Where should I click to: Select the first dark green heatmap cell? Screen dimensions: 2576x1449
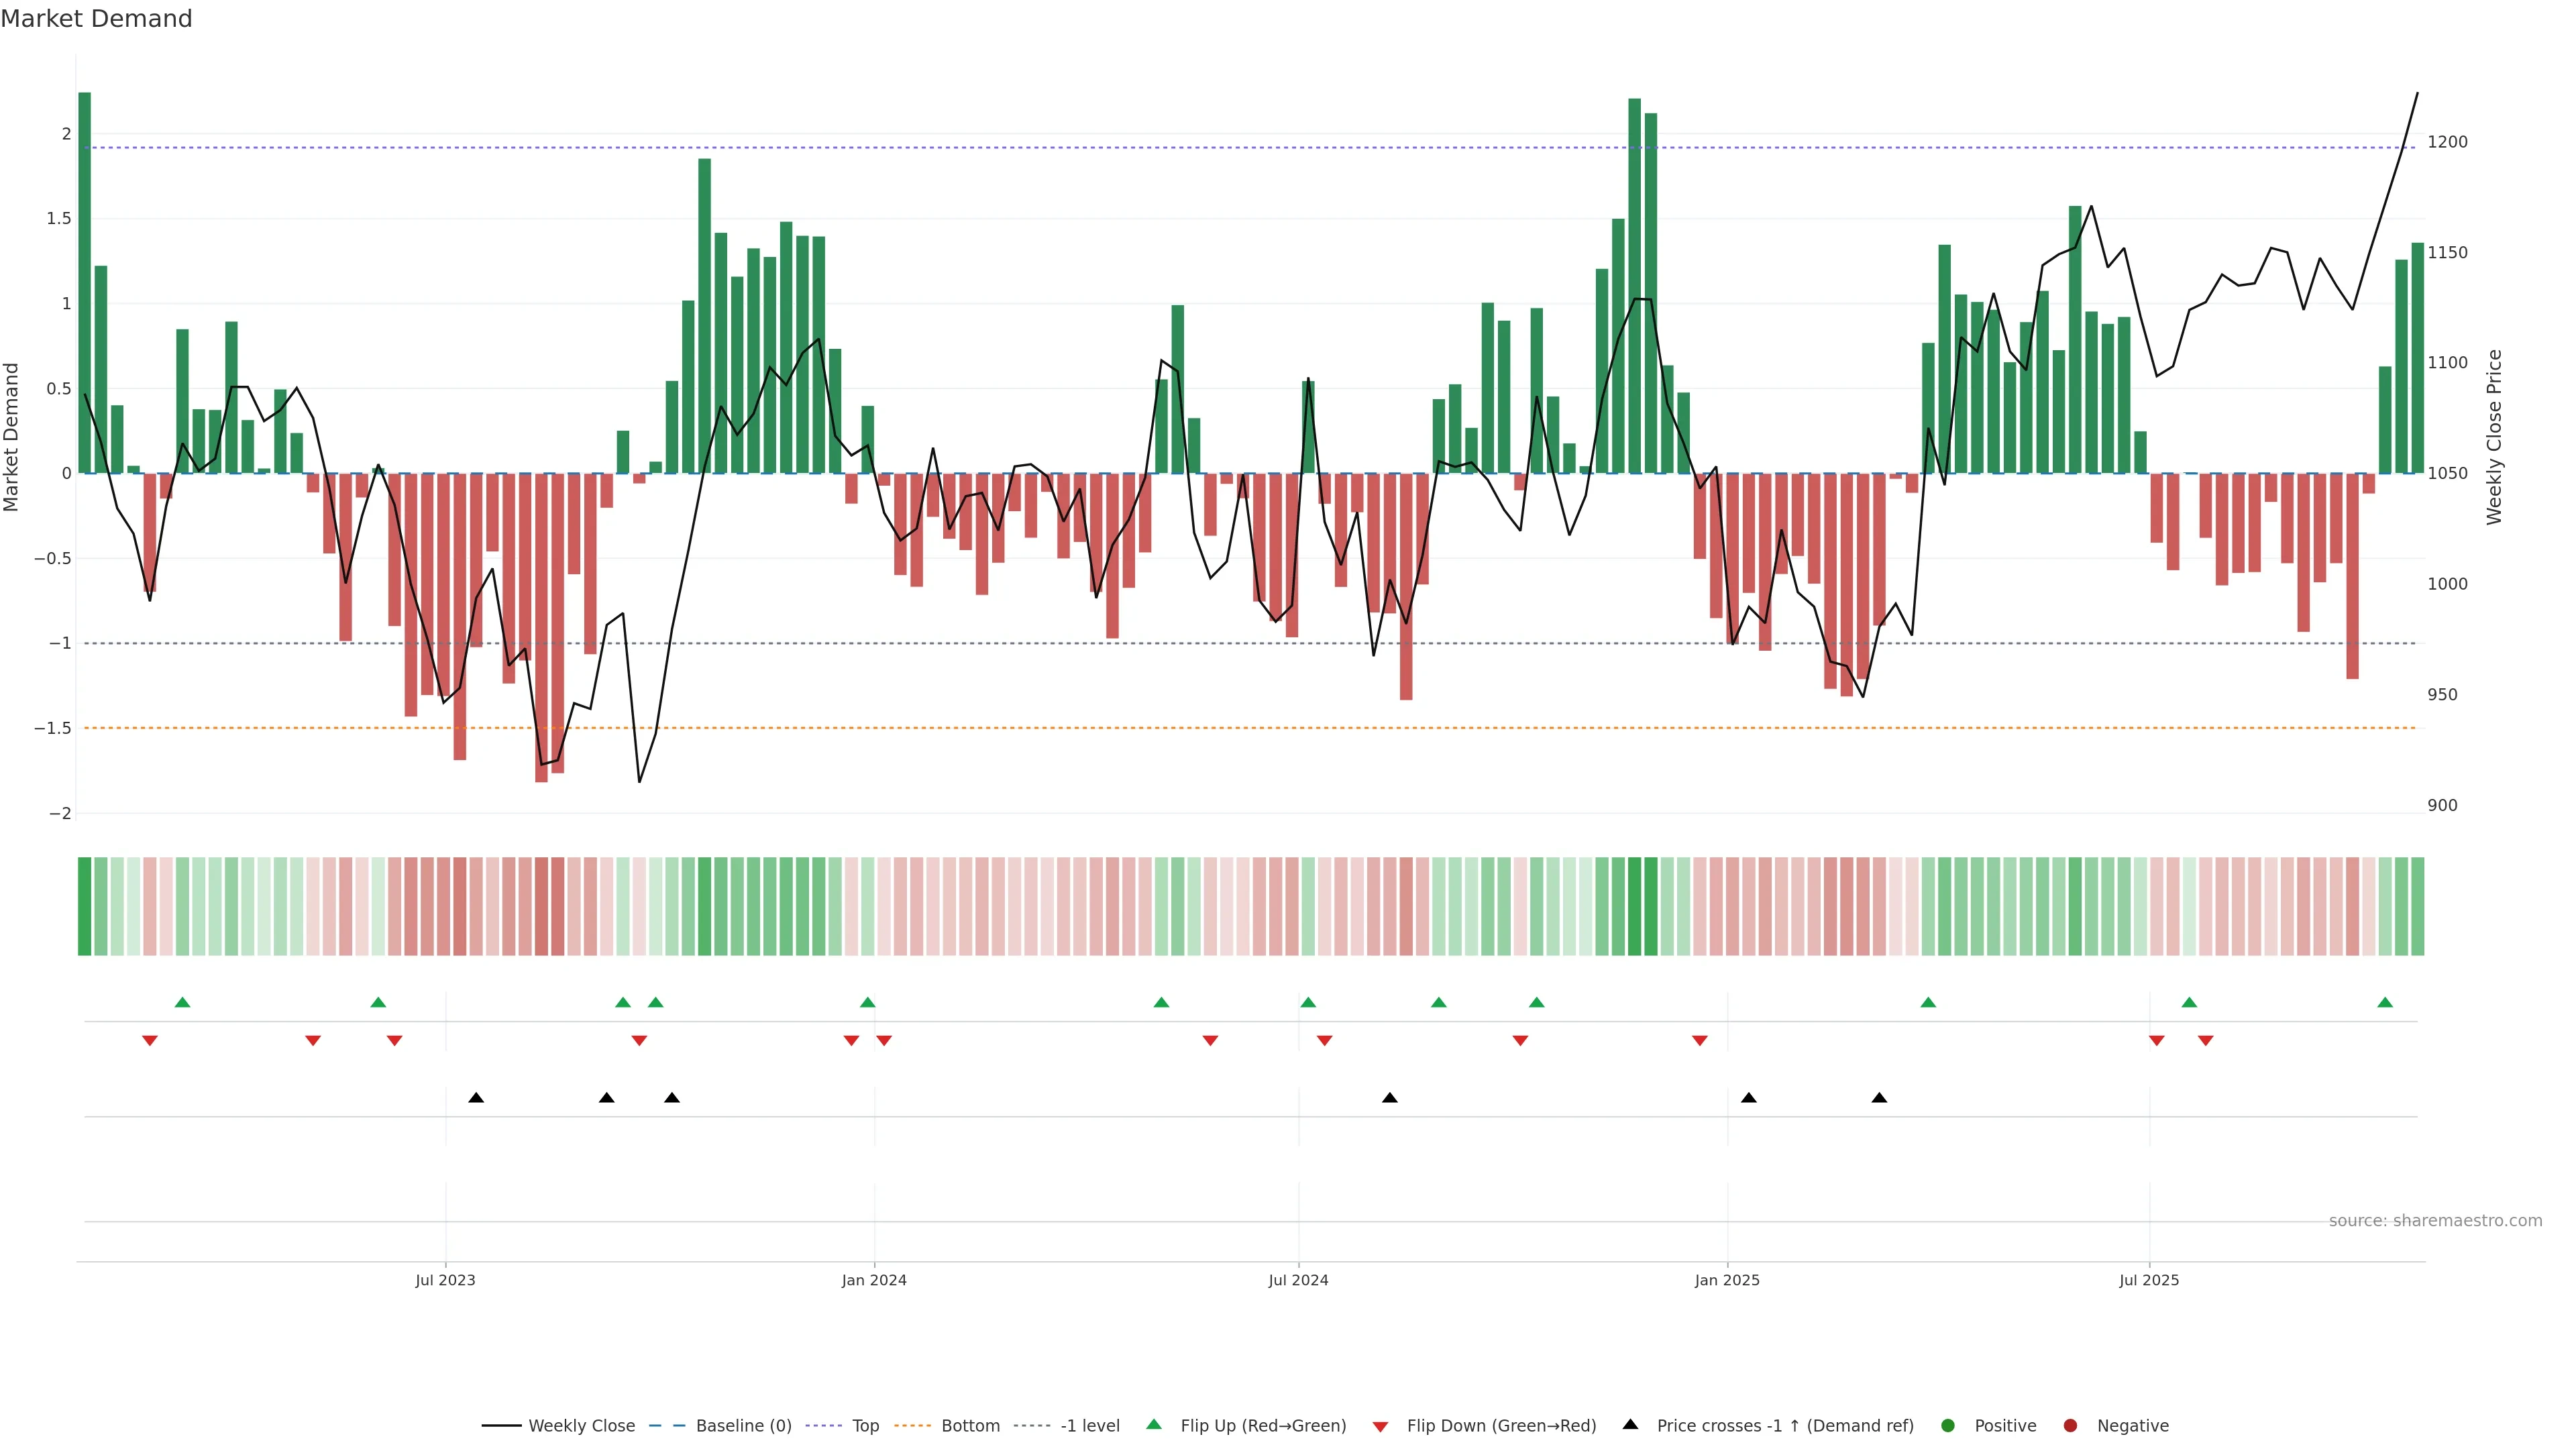pos(85,906)
